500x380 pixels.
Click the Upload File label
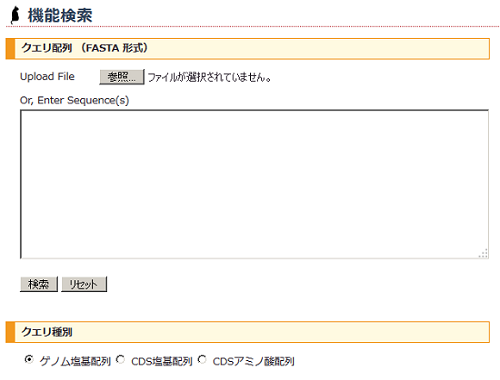pyautogui.click(x=47, y=77)
